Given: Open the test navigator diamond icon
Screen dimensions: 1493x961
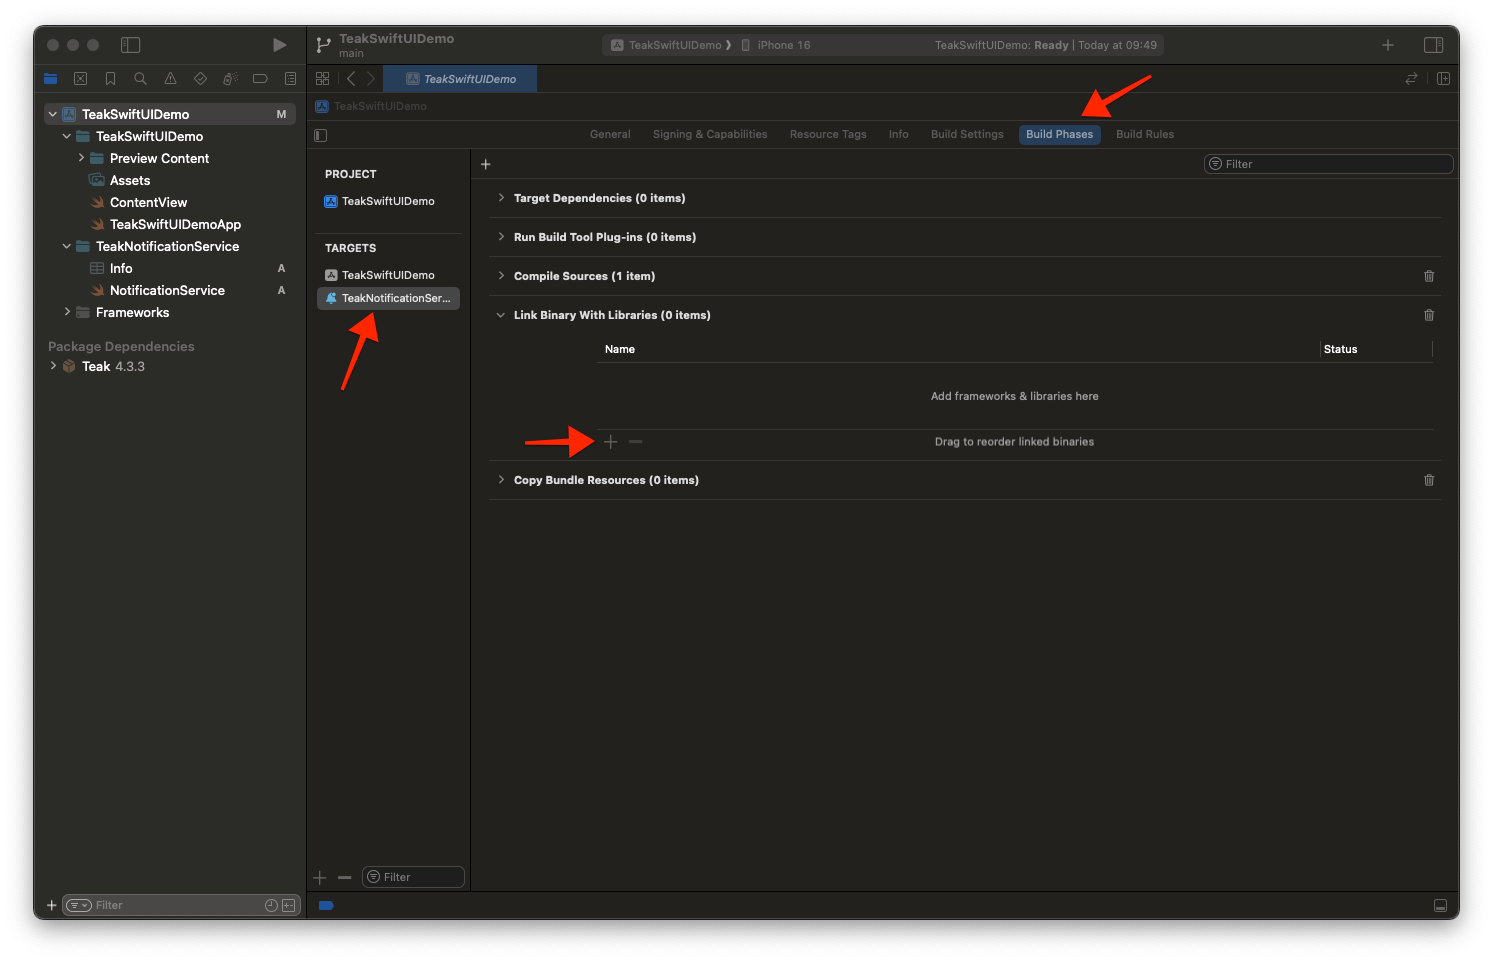Looking at the screenshot, I should [200, 79].
